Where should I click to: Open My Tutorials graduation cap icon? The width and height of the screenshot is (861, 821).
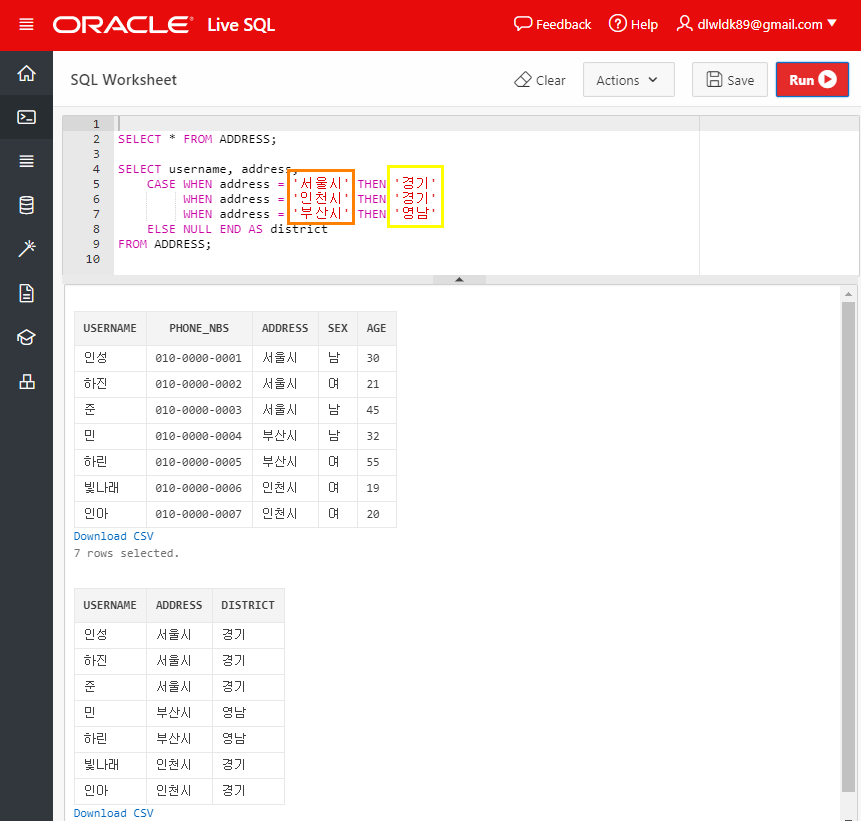tap(26, 337)
